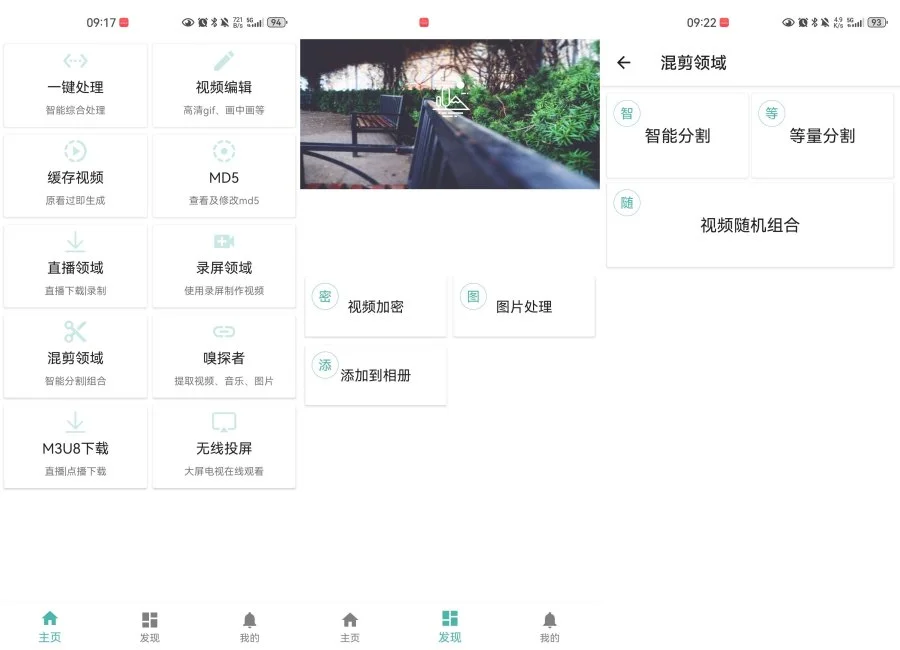Select the 视频编辑 video editing tool
Image resolution: width=900 pixels, height=650 pixels.
224,86
